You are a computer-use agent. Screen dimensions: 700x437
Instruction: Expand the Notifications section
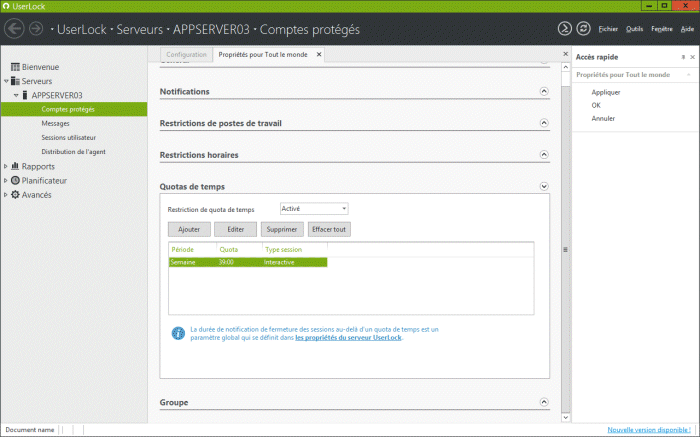544,91
